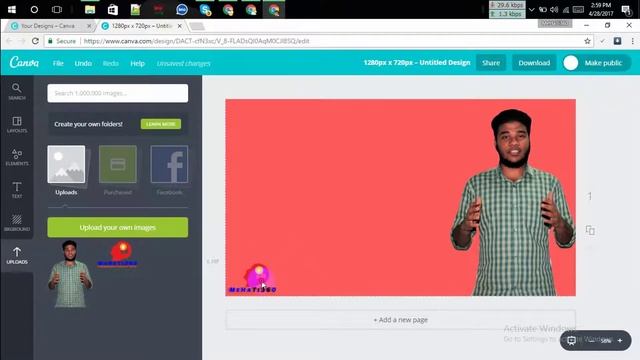Screen dimensions: 640x360
Task: Click the Chrome address bar URL
Action: pos(196,41)
